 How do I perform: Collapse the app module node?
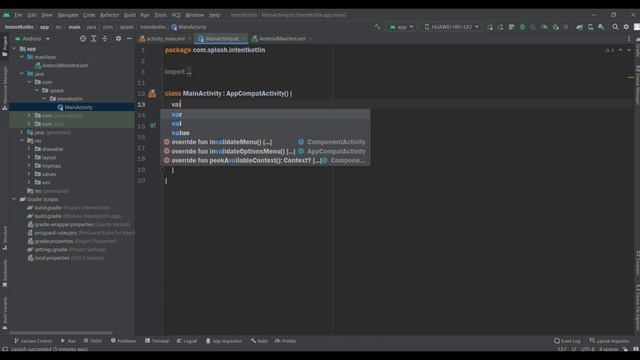coord(14,49)
